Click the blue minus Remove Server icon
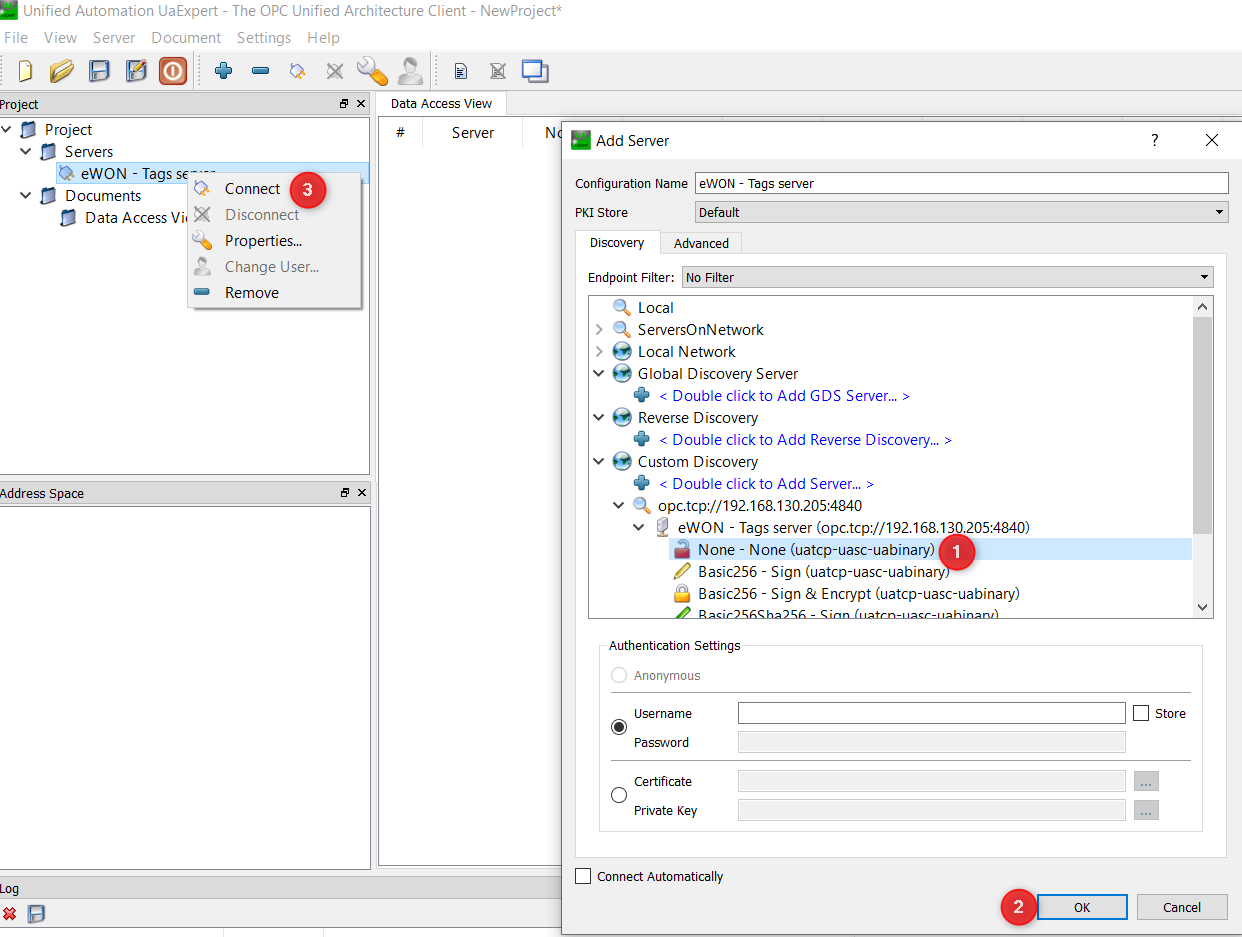This screenshot has width=1242, height=937. click(260, 71)
